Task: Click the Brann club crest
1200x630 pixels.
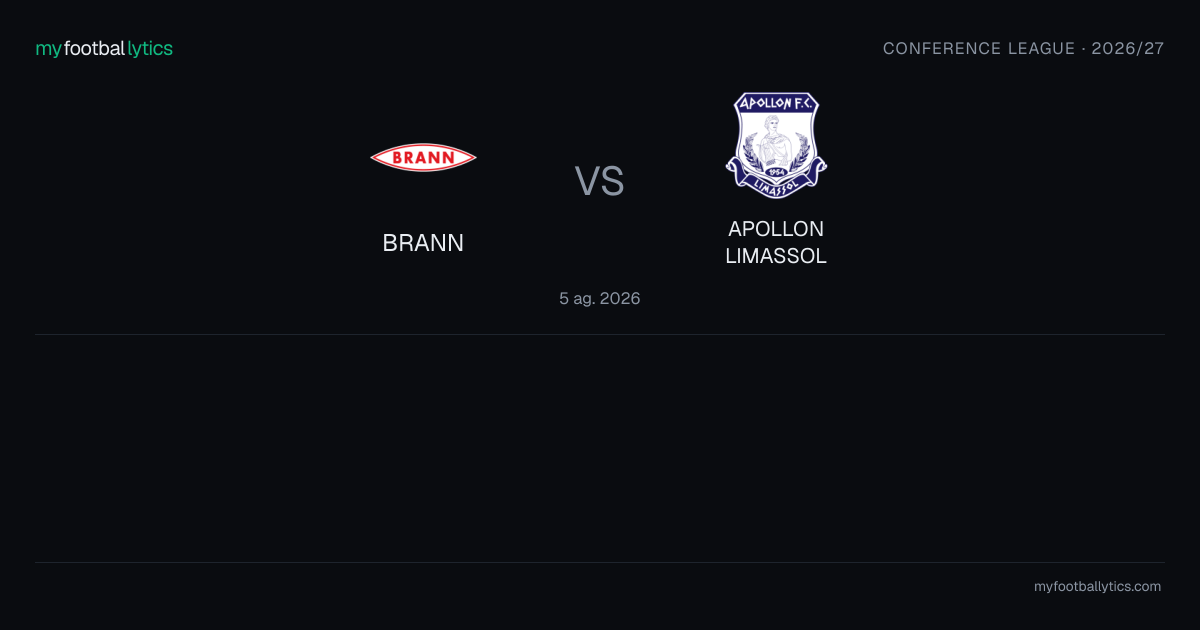Action: pos(423,157)
